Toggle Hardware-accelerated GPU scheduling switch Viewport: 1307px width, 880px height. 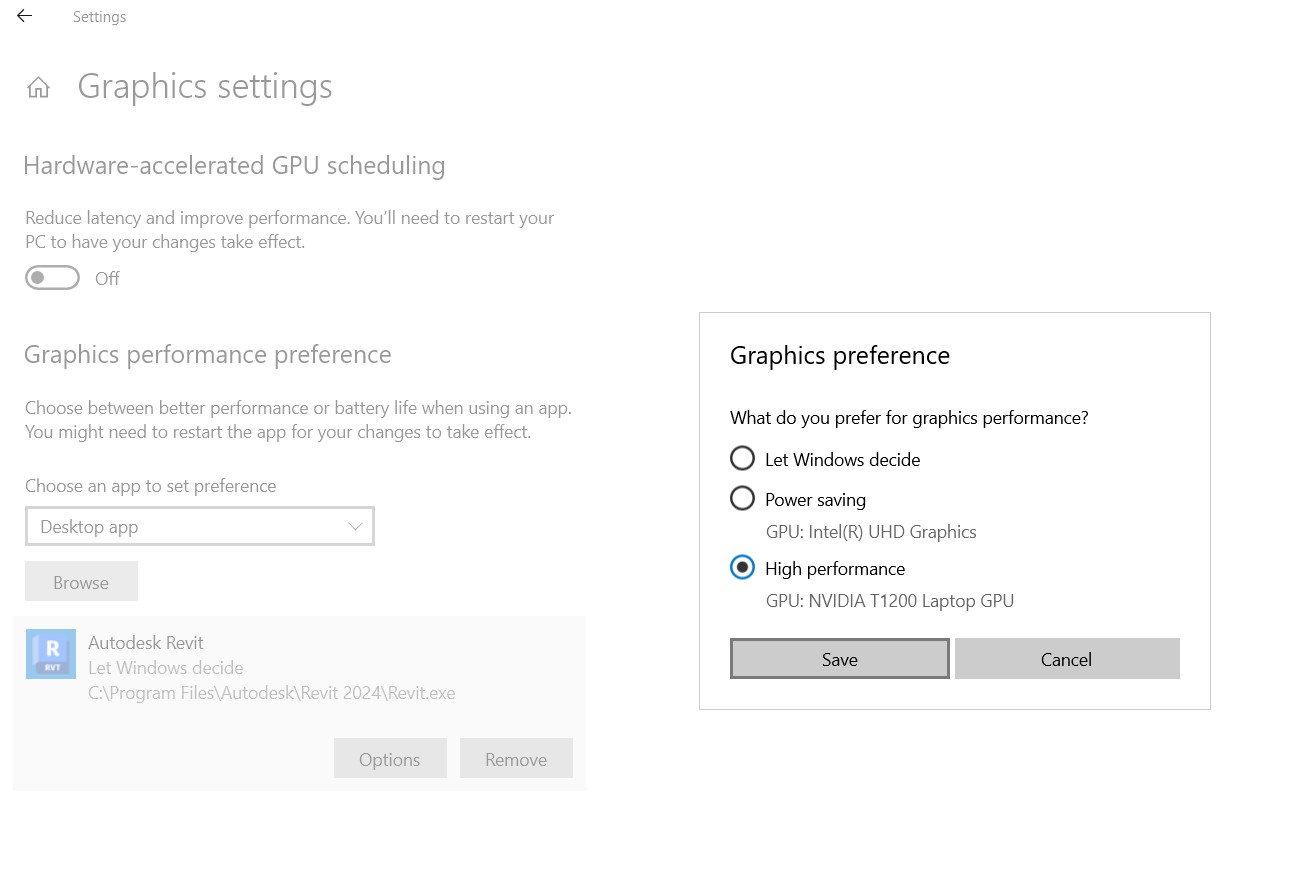(52, 278)
